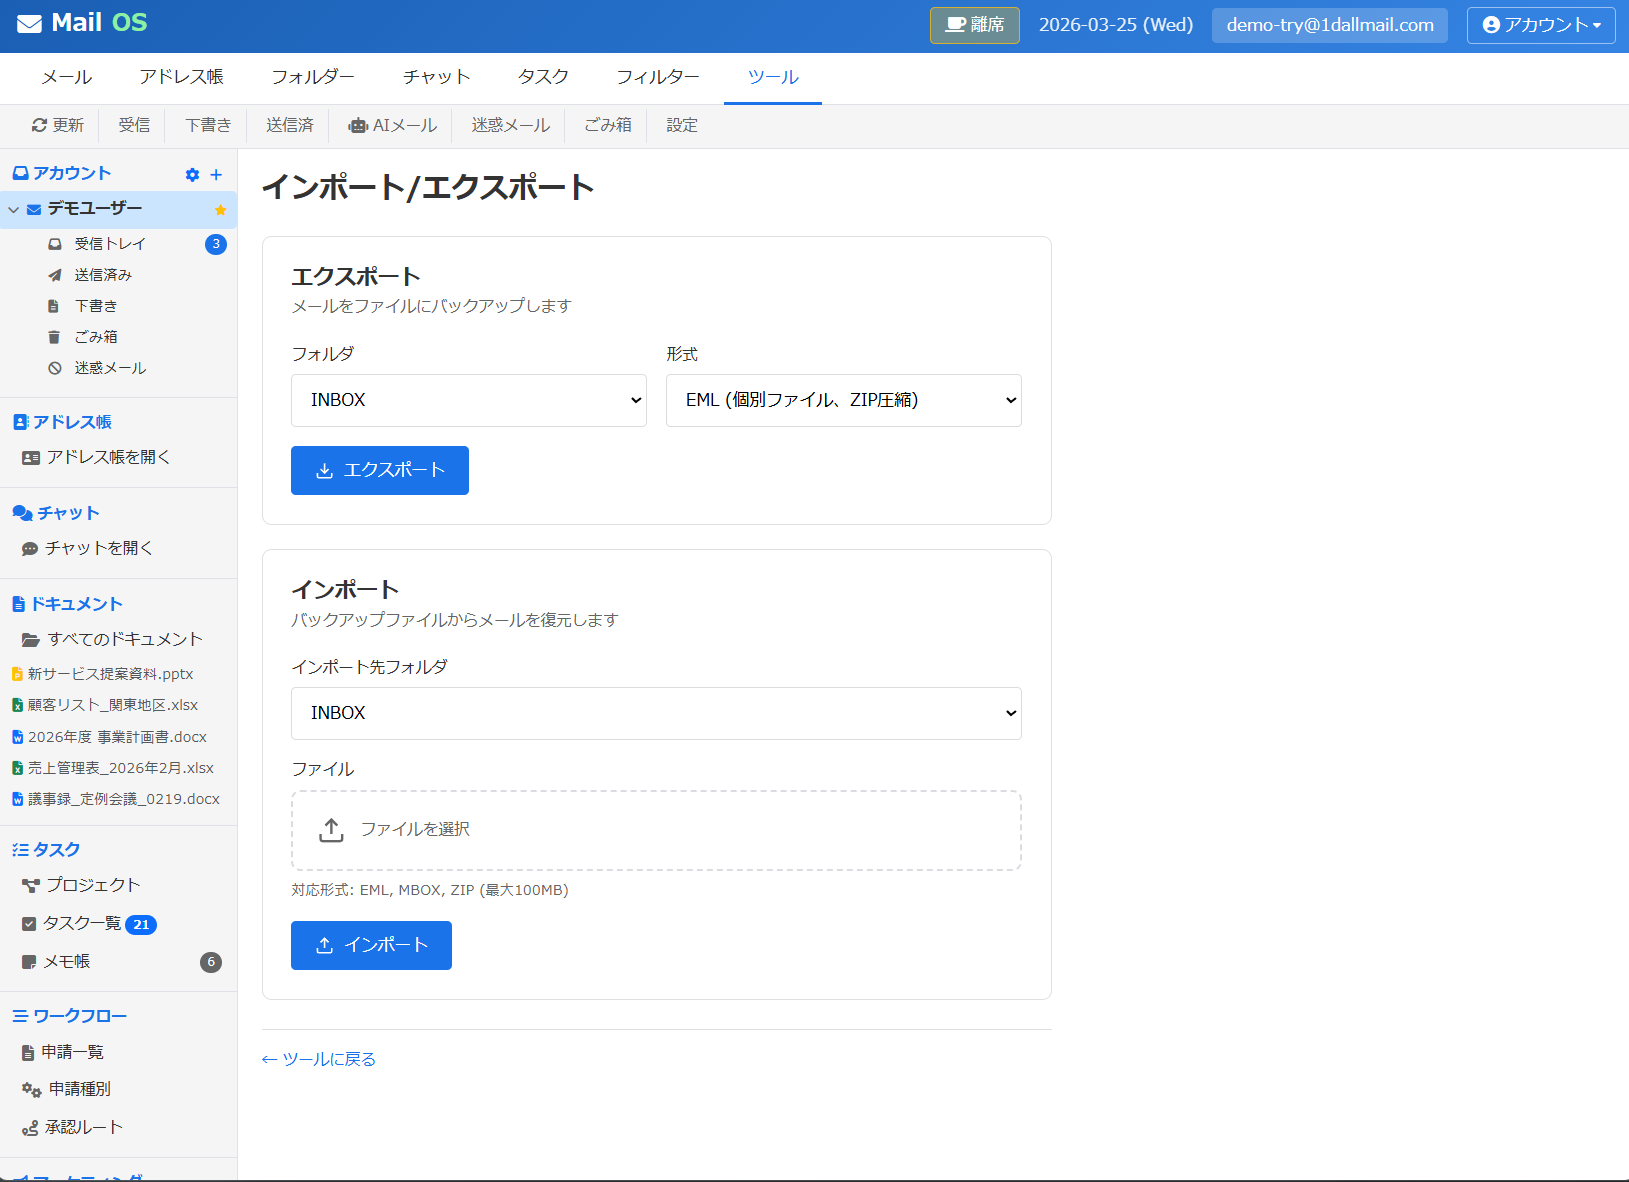
Task: Collapse the デモユーザー account tree
Action: tap(13, 210)
